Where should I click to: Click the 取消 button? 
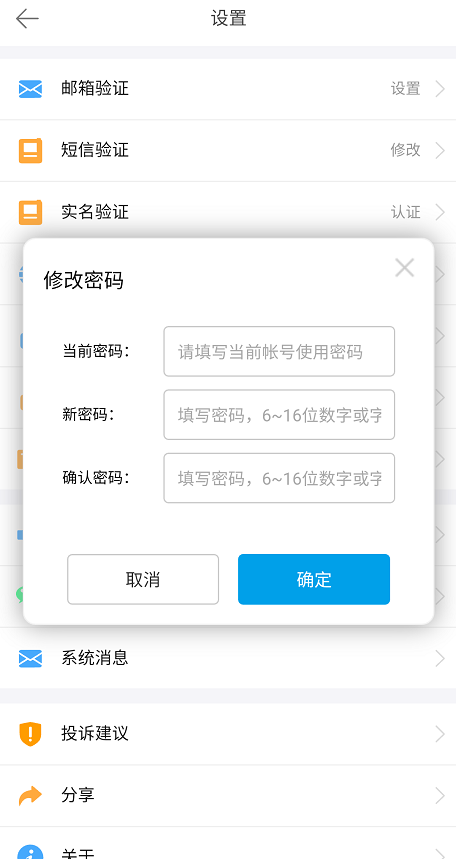click(x=143, y=580)
